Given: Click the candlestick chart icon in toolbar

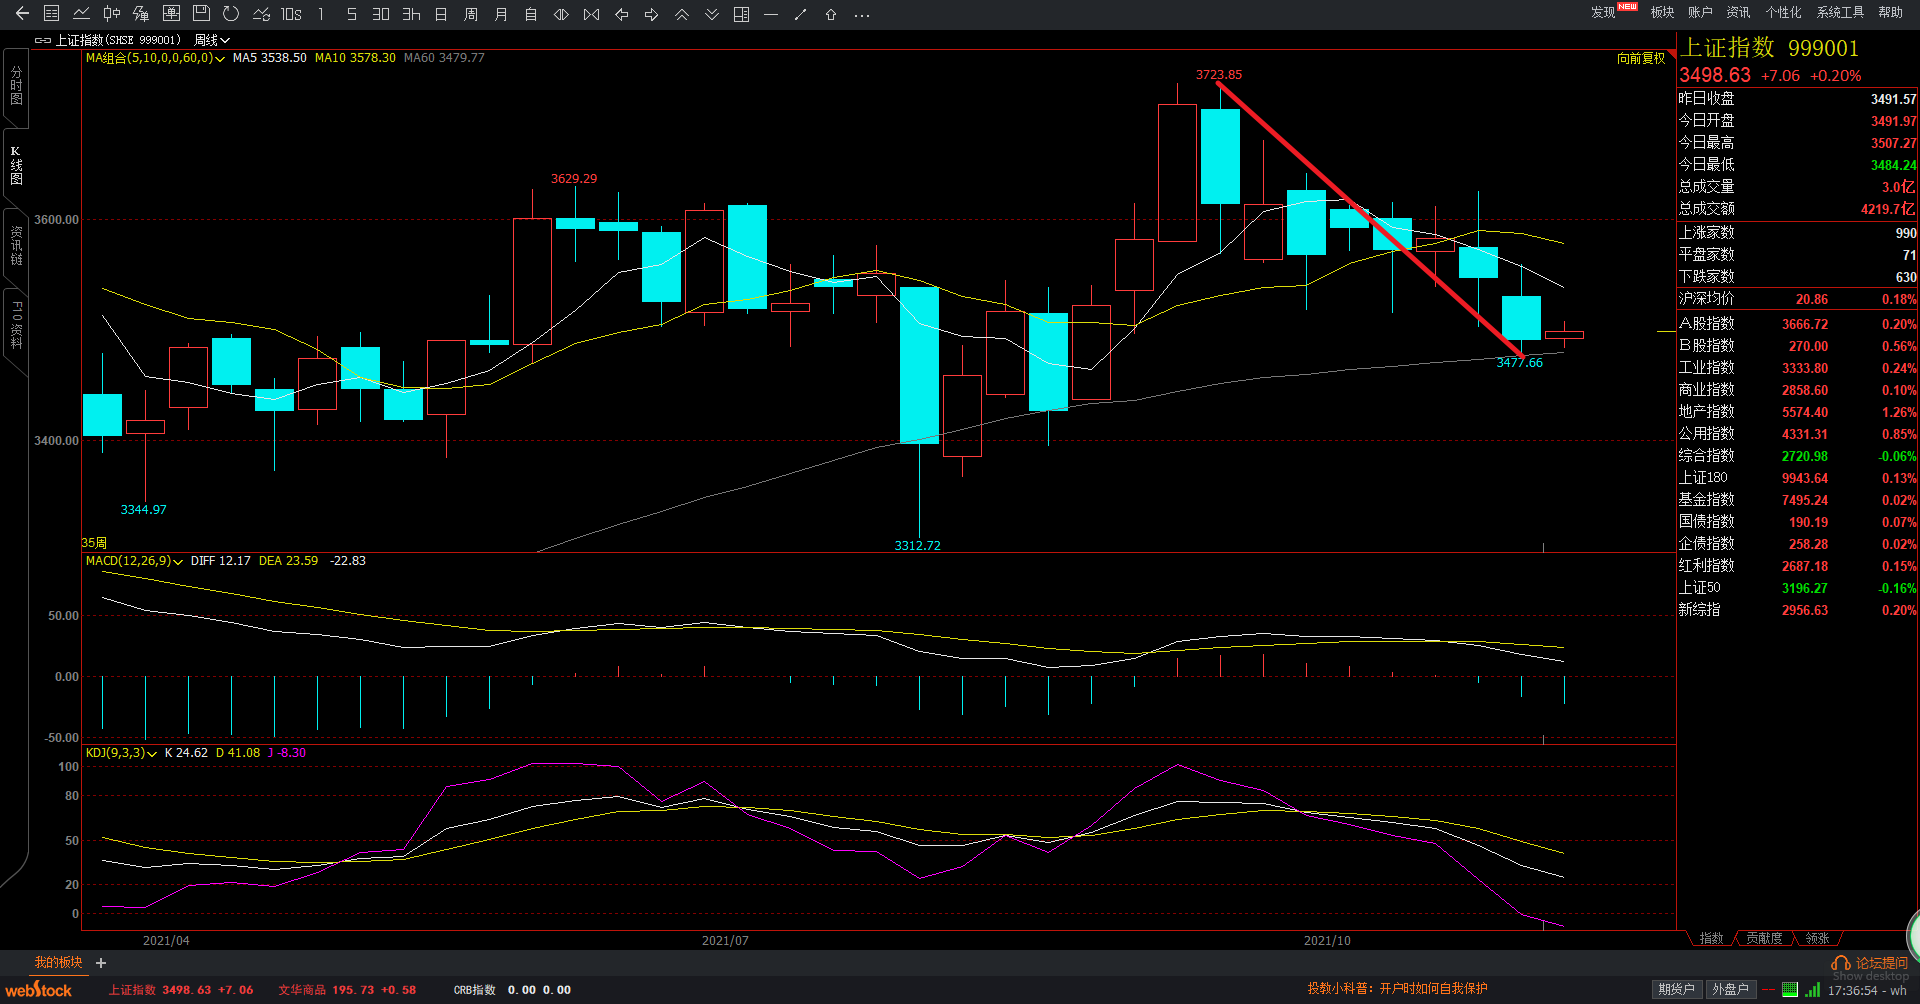Looking at the screenshot, I should (111, 14).
